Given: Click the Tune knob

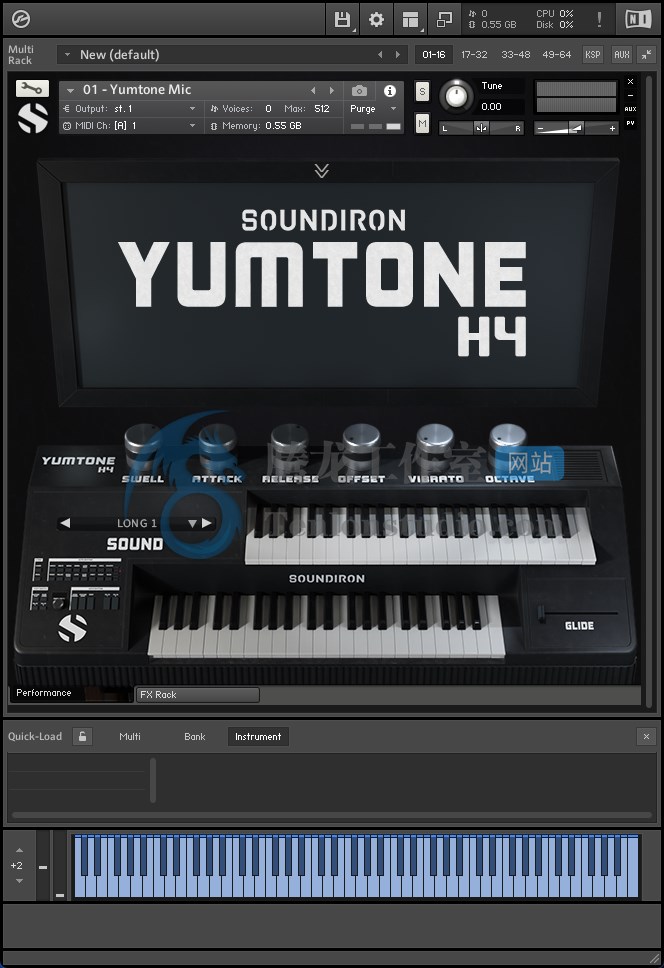Looking at the screenshot, I should (456, 96).
